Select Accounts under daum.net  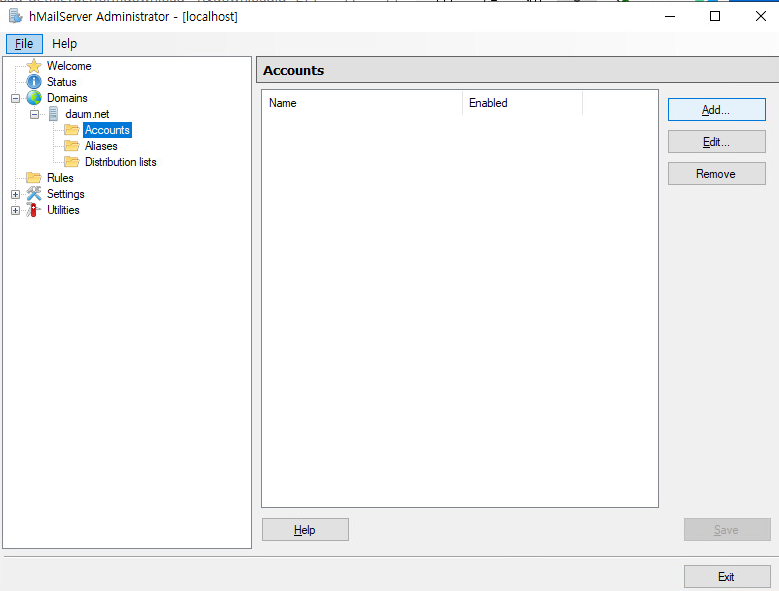(x=107, y=130)
